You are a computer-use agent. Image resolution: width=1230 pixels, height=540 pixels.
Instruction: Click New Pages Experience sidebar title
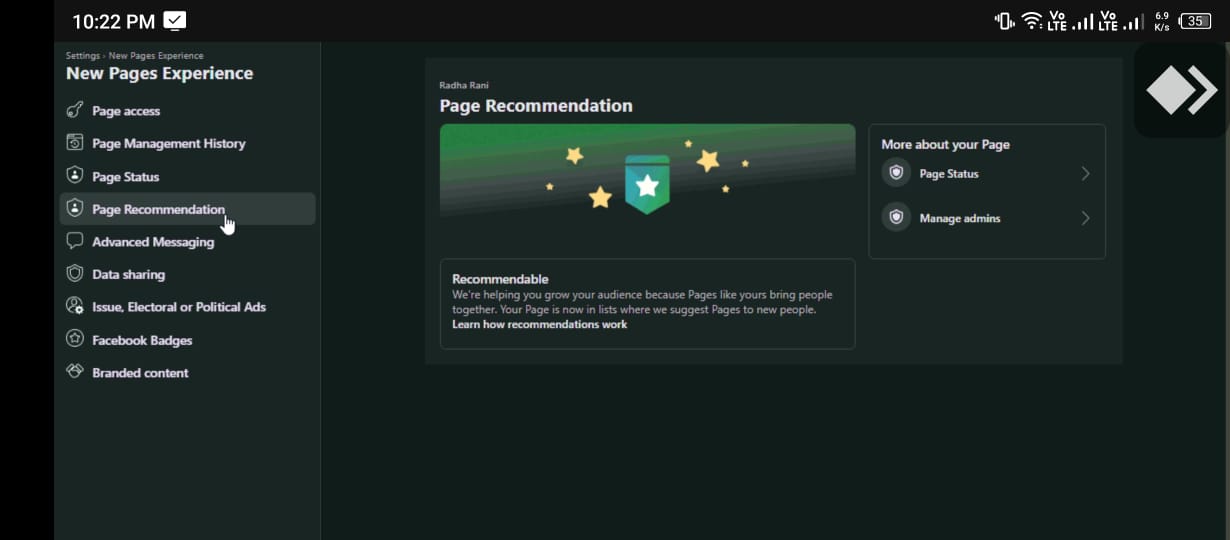159,73
